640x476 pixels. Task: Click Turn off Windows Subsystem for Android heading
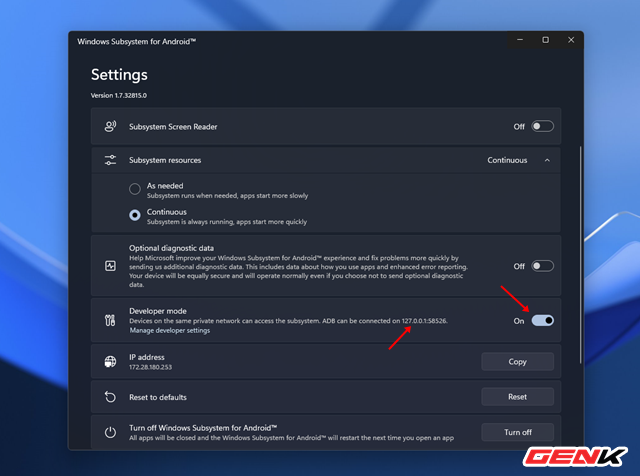[203, 428]
